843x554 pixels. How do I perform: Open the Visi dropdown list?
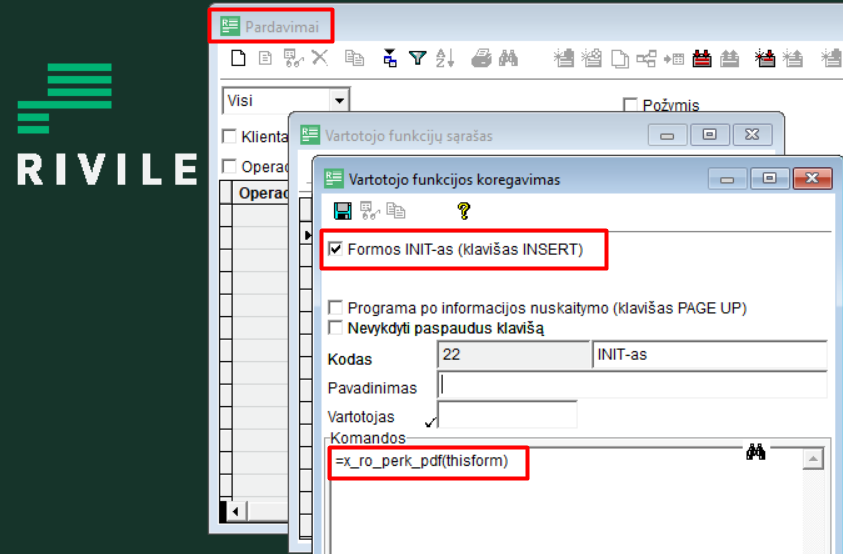(339, 101)
